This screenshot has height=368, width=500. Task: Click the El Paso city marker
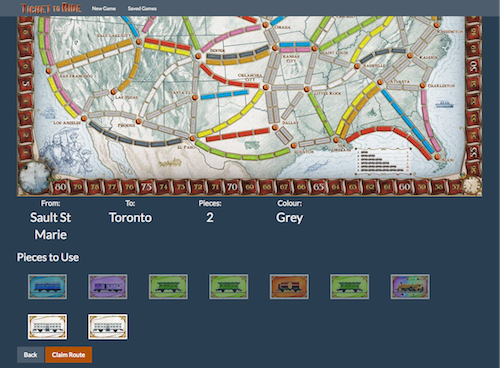[192, 138]
